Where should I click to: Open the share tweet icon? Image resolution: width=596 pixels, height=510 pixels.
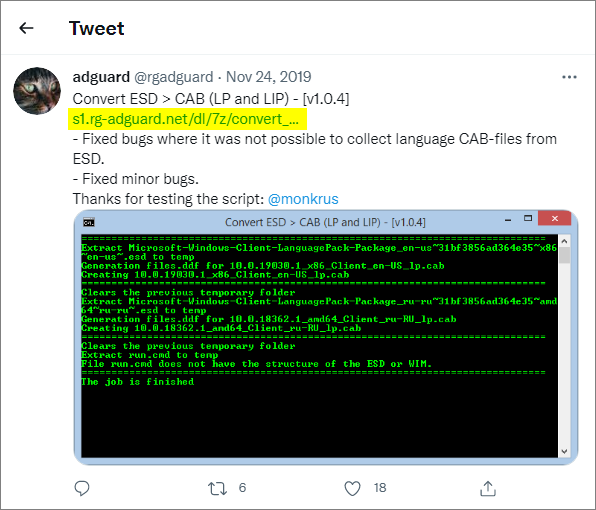488,488
